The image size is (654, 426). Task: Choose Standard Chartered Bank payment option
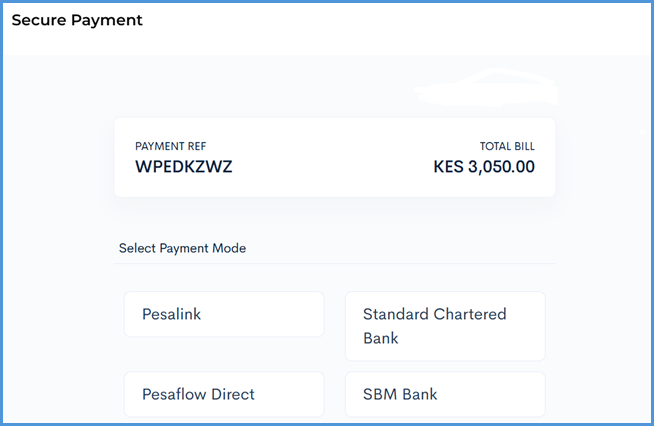(444, 326)
